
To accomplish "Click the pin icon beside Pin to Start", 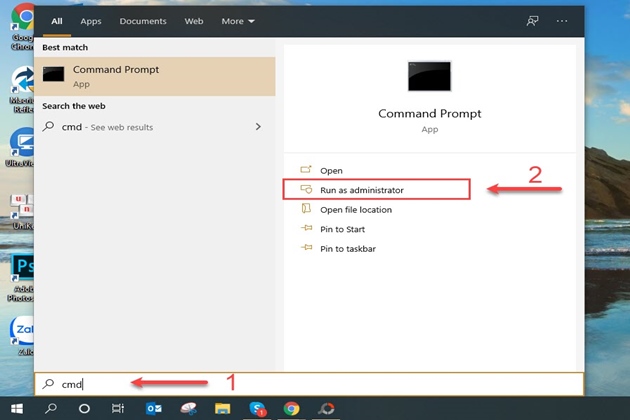I will (306, 228).
